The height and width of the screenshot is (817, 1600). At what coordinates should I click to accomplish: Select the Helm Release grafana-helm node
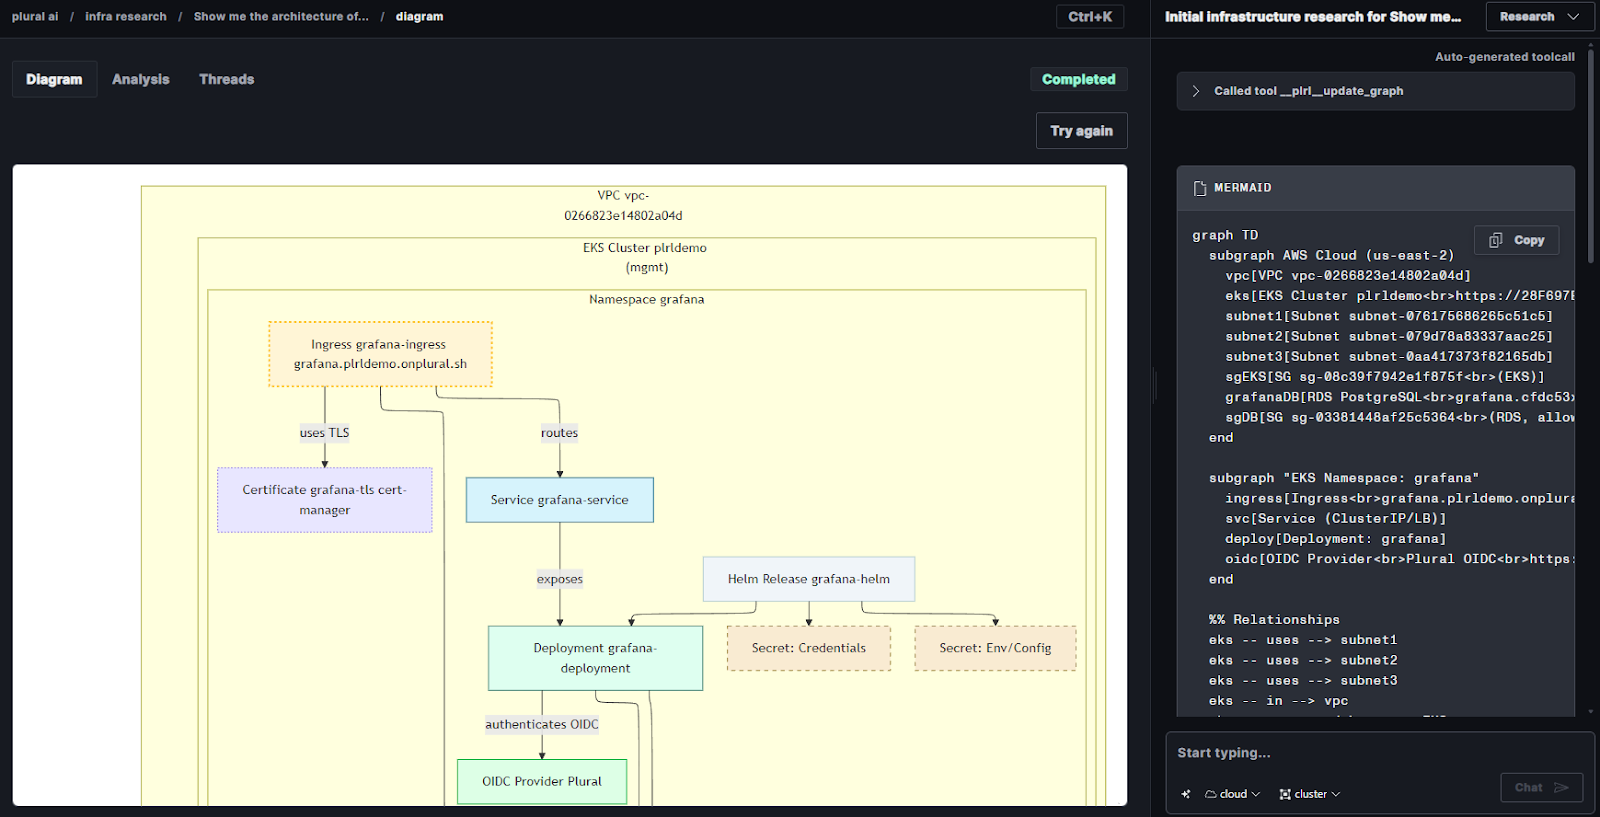pyautogui.click(x=808, y=579)
